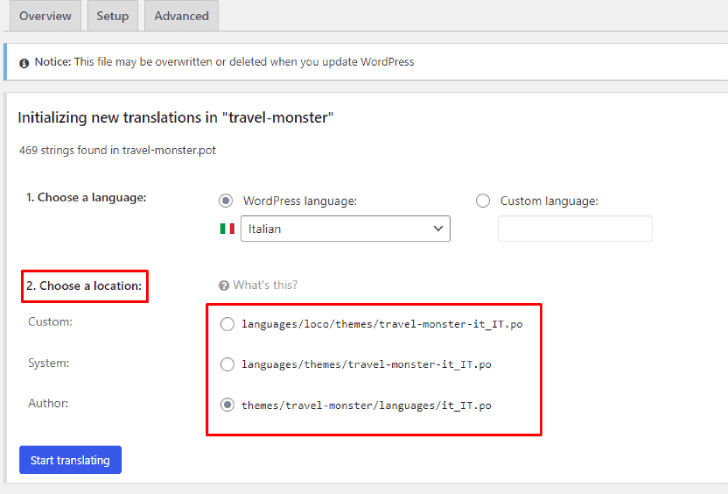Image resolution: width=728 pixels, height=494 pixels.
Task: Click the WordPress language label
Action: (x=300, y=201)
